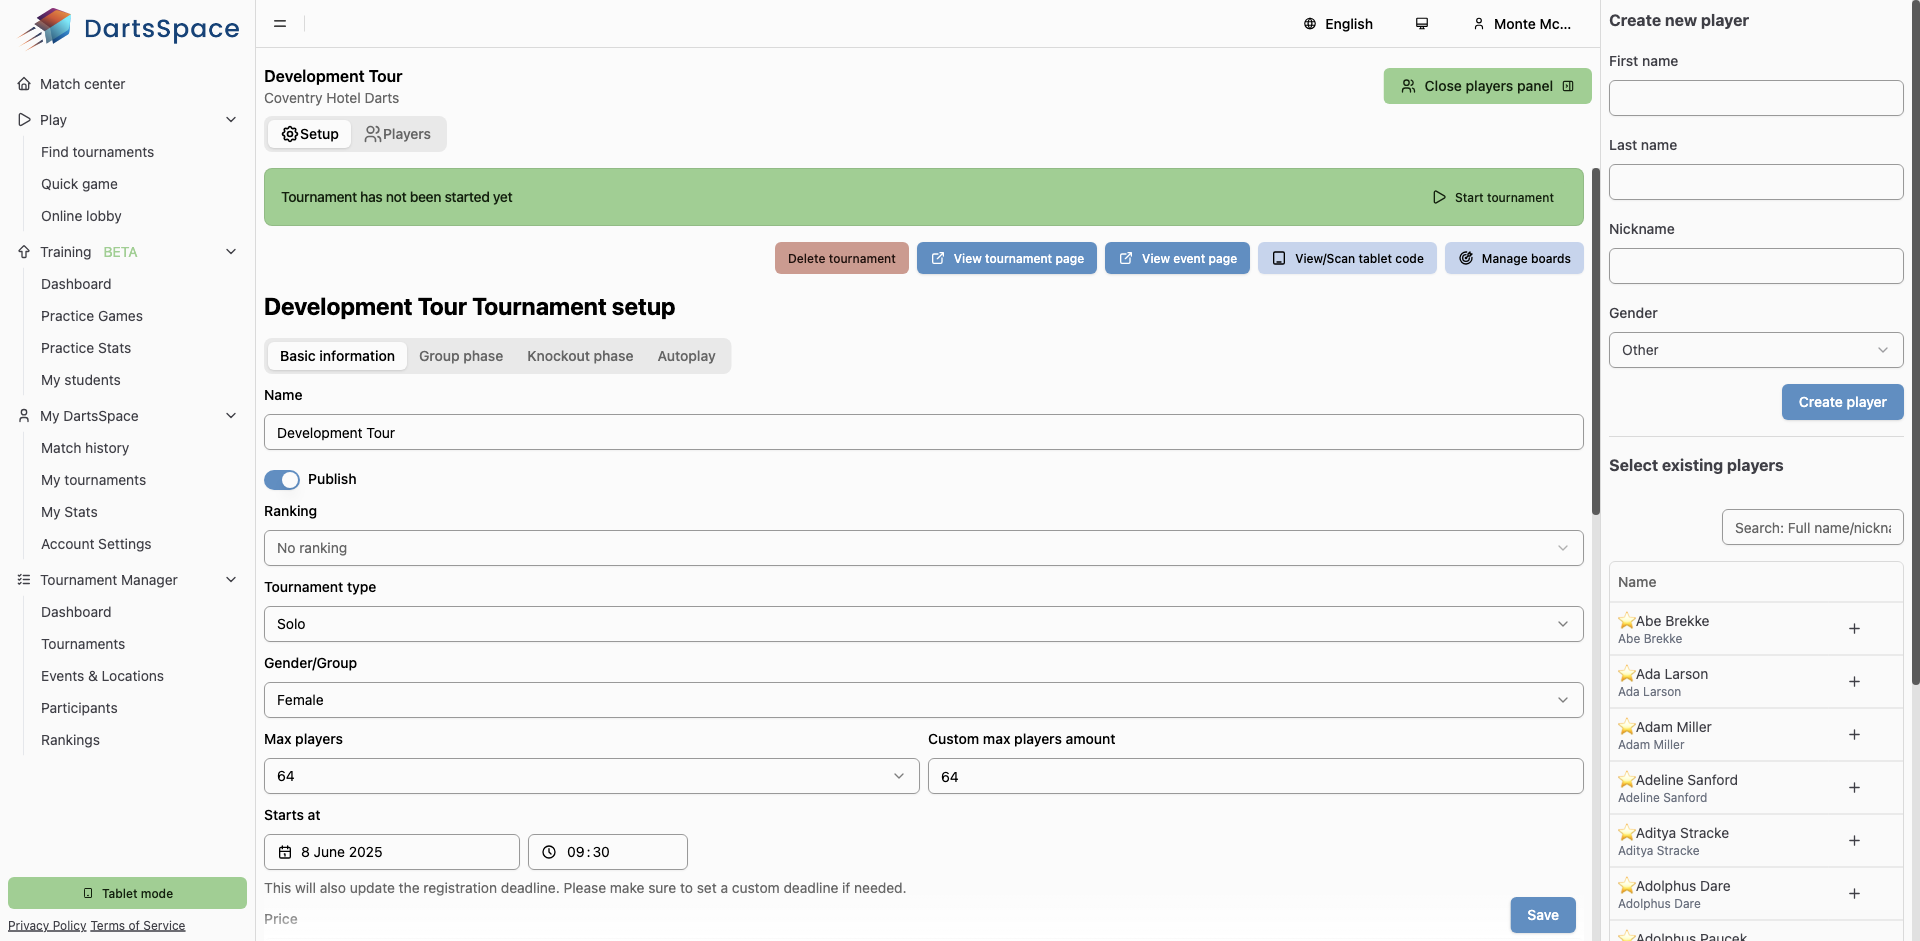Open the Tournament type dropdown

(922, 624)
